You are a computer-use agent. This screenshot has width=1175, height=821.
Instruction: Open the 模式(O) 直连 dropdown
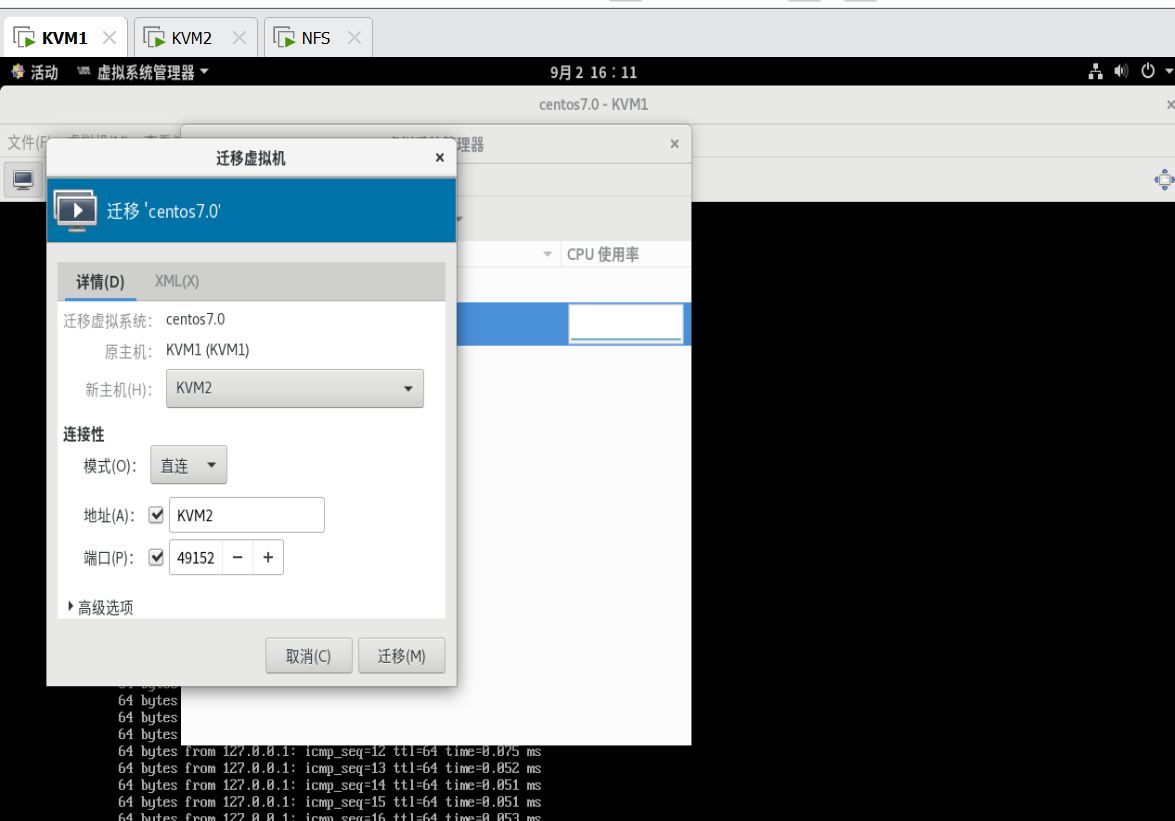click(188, 465)
